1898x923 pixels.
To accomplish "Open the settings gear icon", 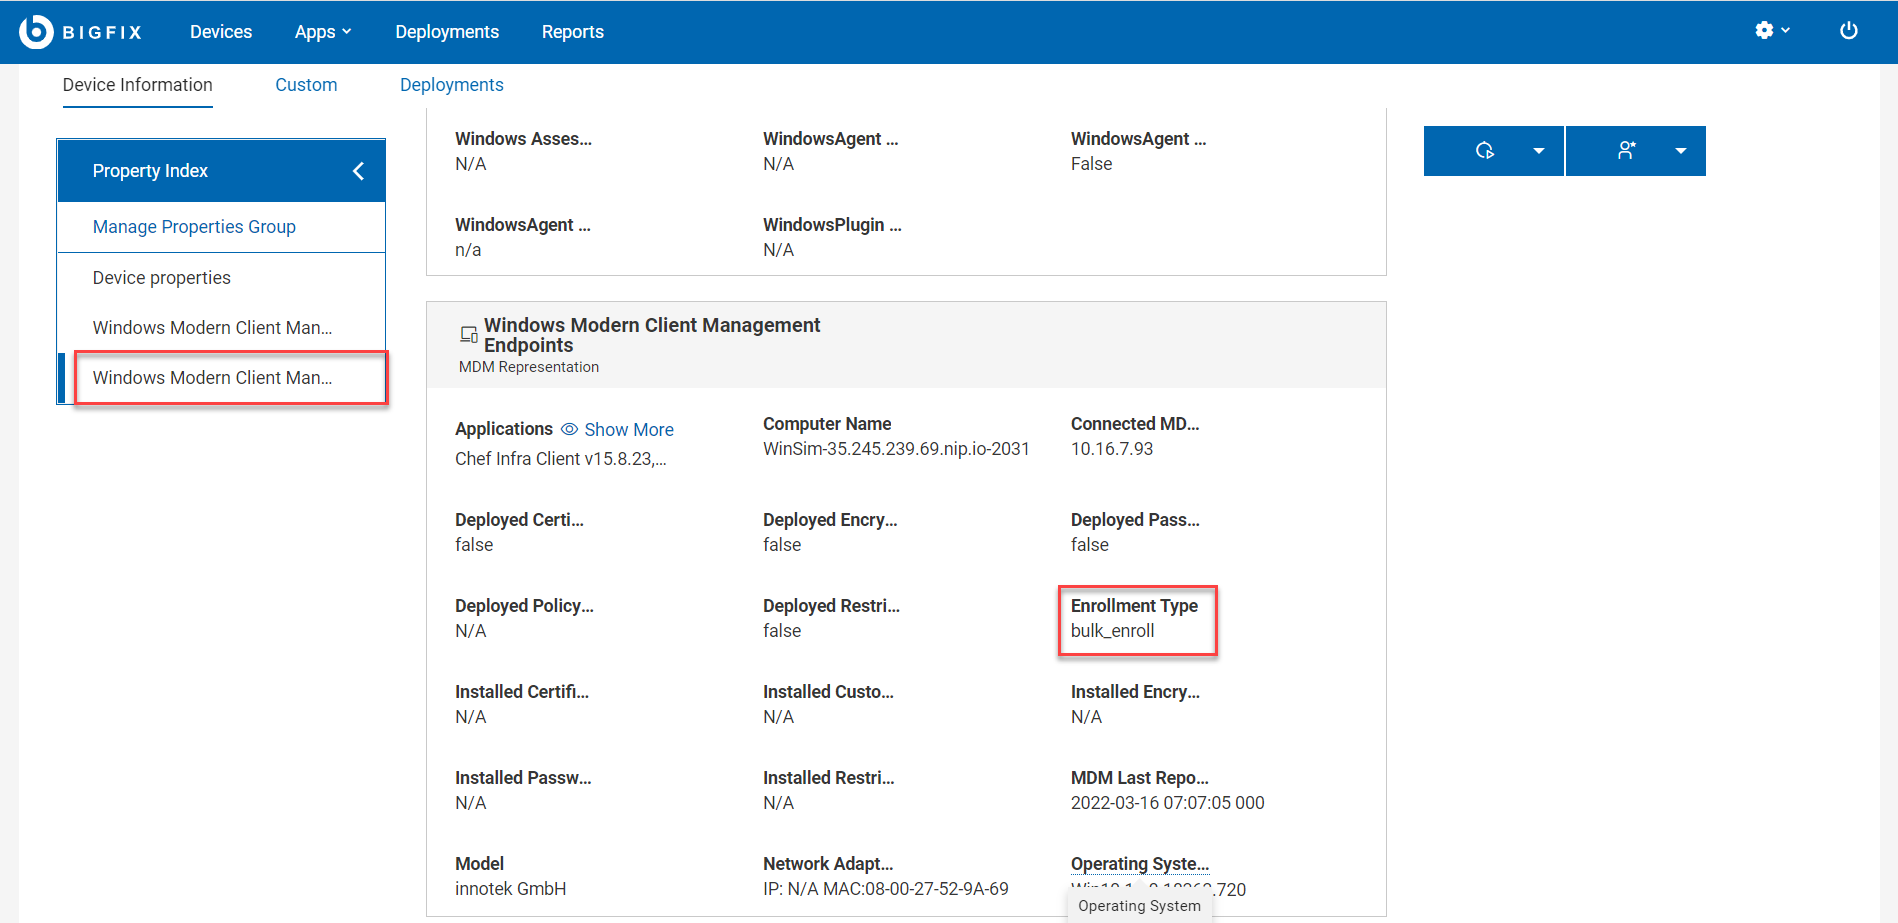I will [1764, 30].
